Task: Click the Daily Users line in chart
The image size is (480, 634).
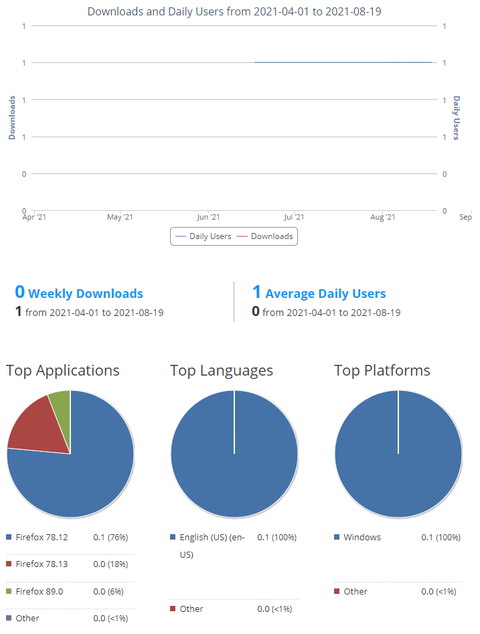Action: (343, 62)
